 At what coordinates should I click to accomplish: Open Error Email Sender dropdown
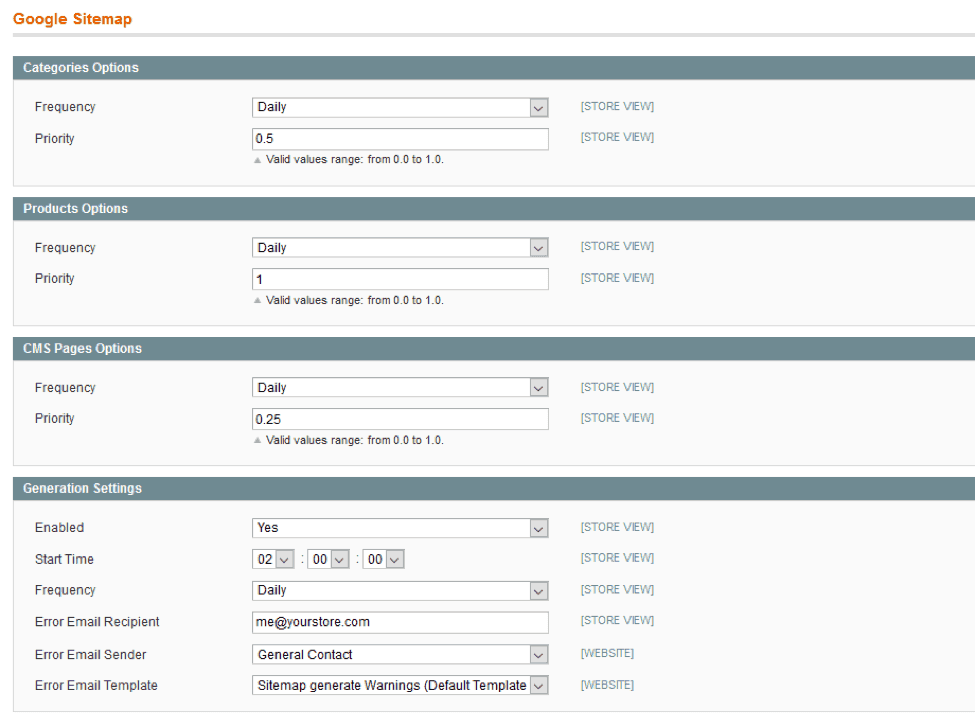pos(400,654)
